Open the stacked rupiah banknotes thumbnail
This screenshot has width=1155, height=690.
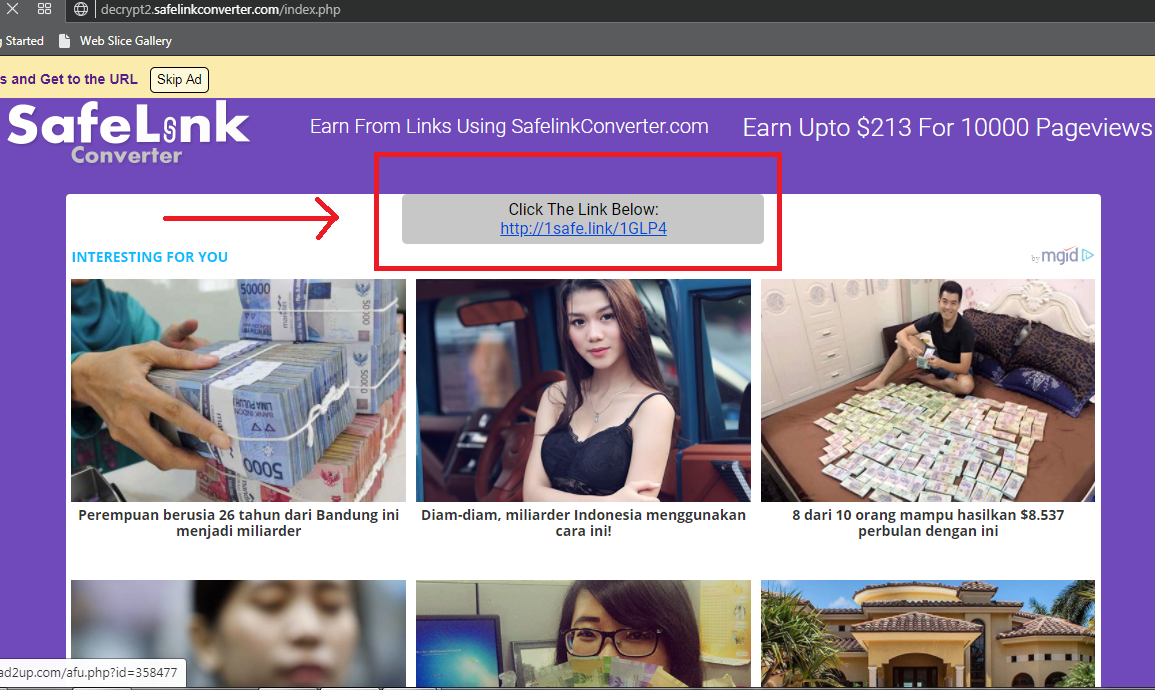[x=238, y=390]
